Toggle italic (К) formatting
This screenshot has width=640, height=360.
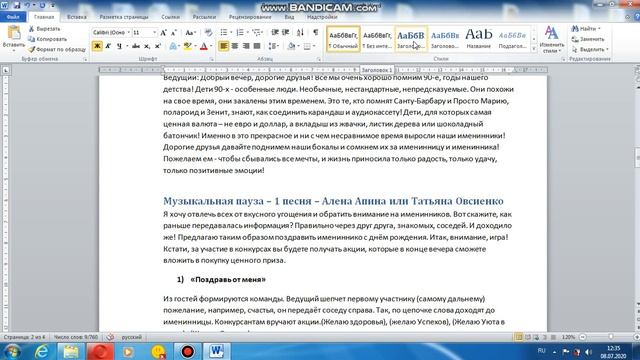108,46
